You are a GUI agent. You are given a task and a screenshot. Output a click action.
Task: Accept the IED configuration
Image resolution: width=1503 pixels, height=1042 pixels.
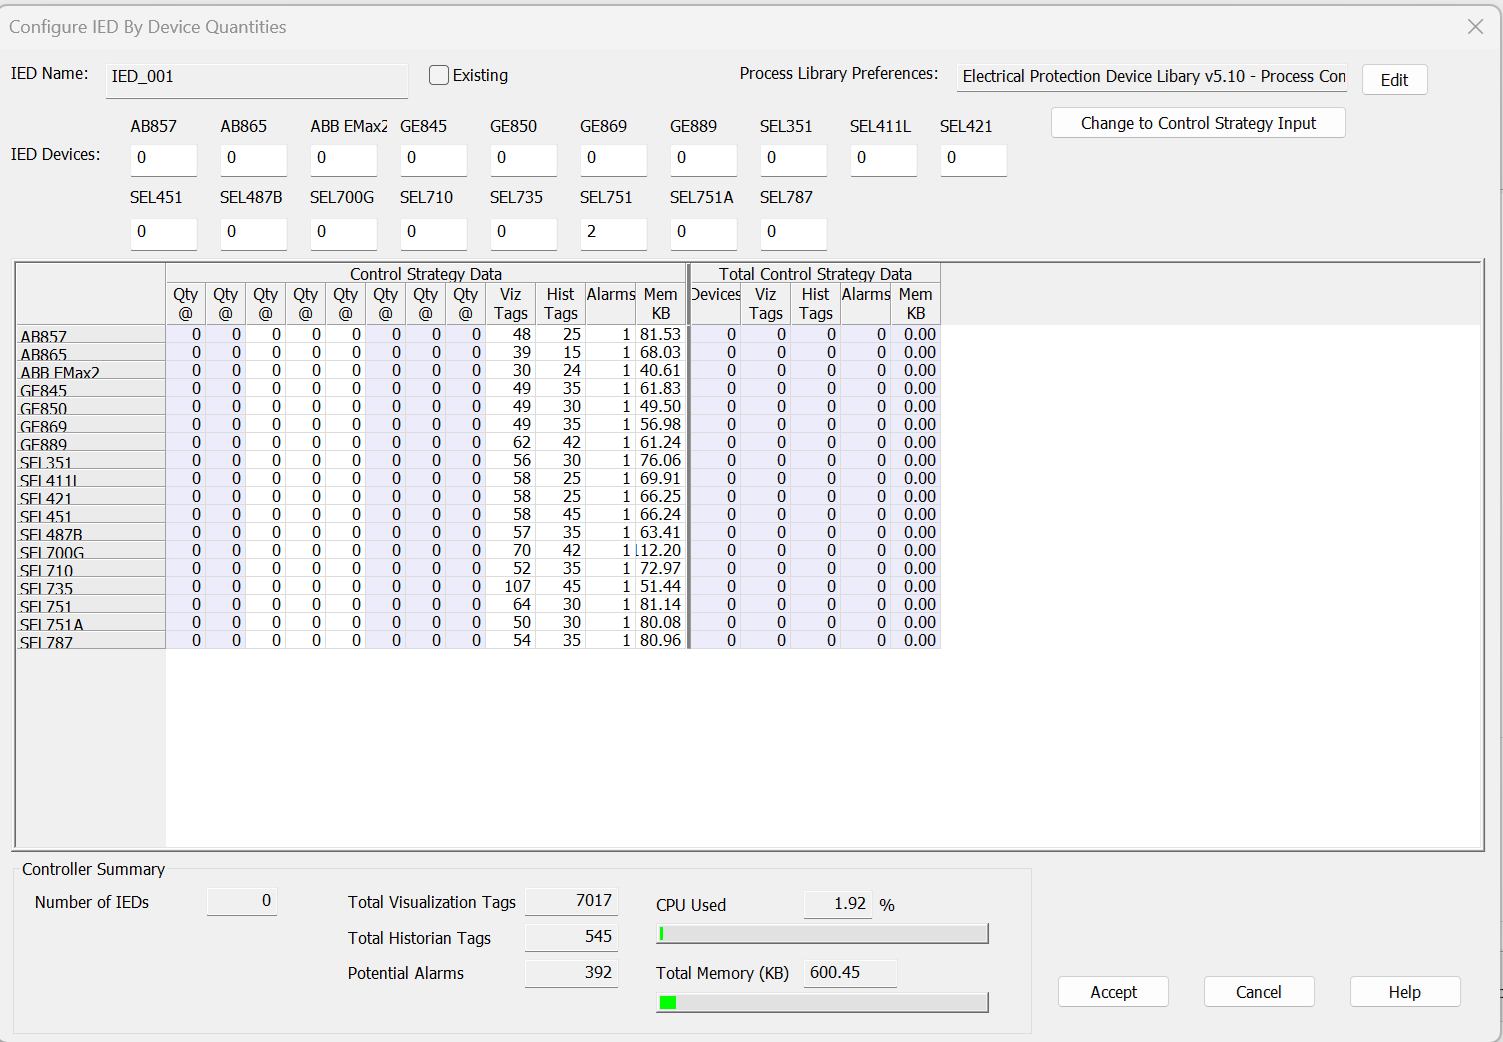1113,992
